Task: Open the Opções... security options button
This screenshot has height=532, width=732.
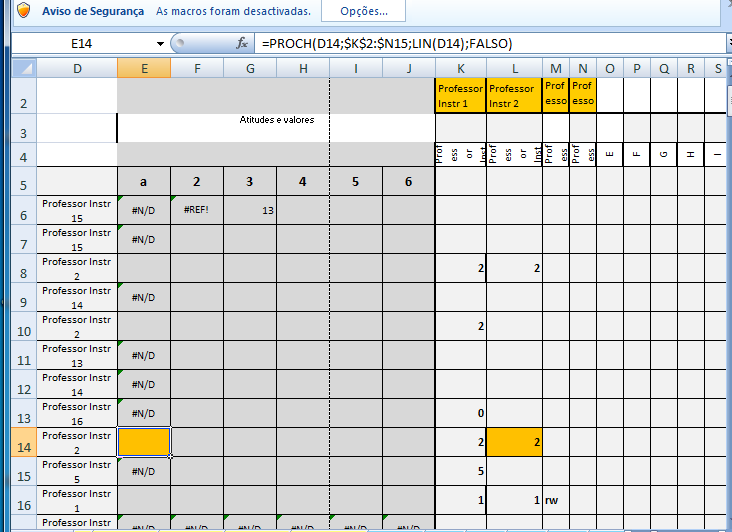Action: coord(363,11)
